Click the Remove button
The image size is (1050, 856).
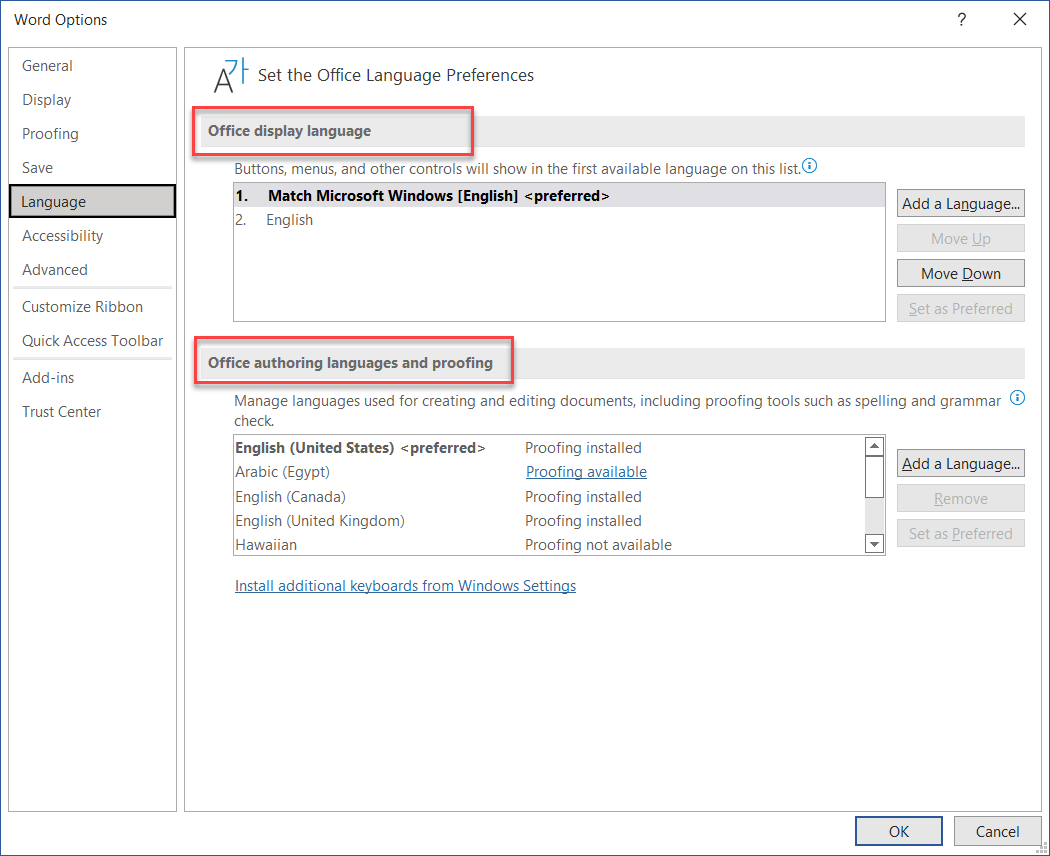960,498
